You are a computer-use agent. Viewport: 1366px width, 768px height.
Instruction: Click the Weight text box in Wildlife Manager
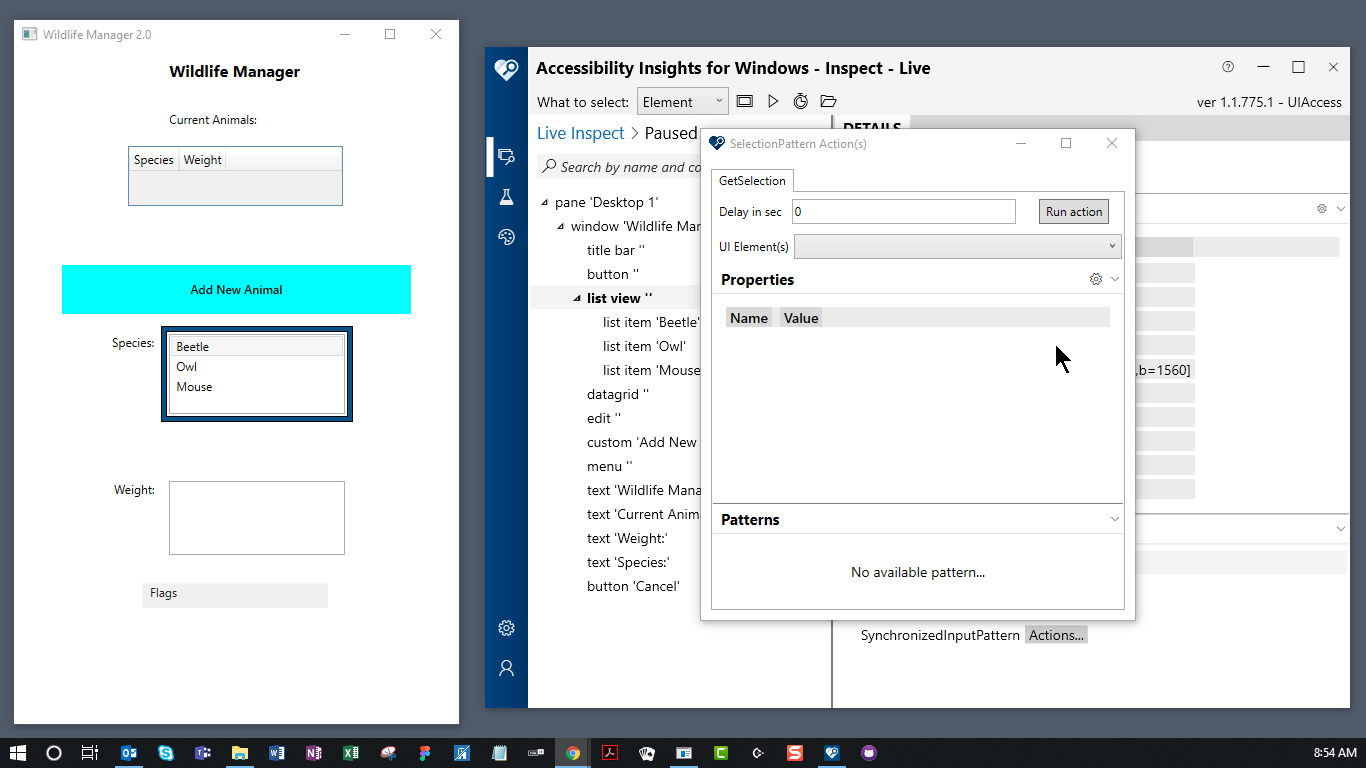pos(257,518)
